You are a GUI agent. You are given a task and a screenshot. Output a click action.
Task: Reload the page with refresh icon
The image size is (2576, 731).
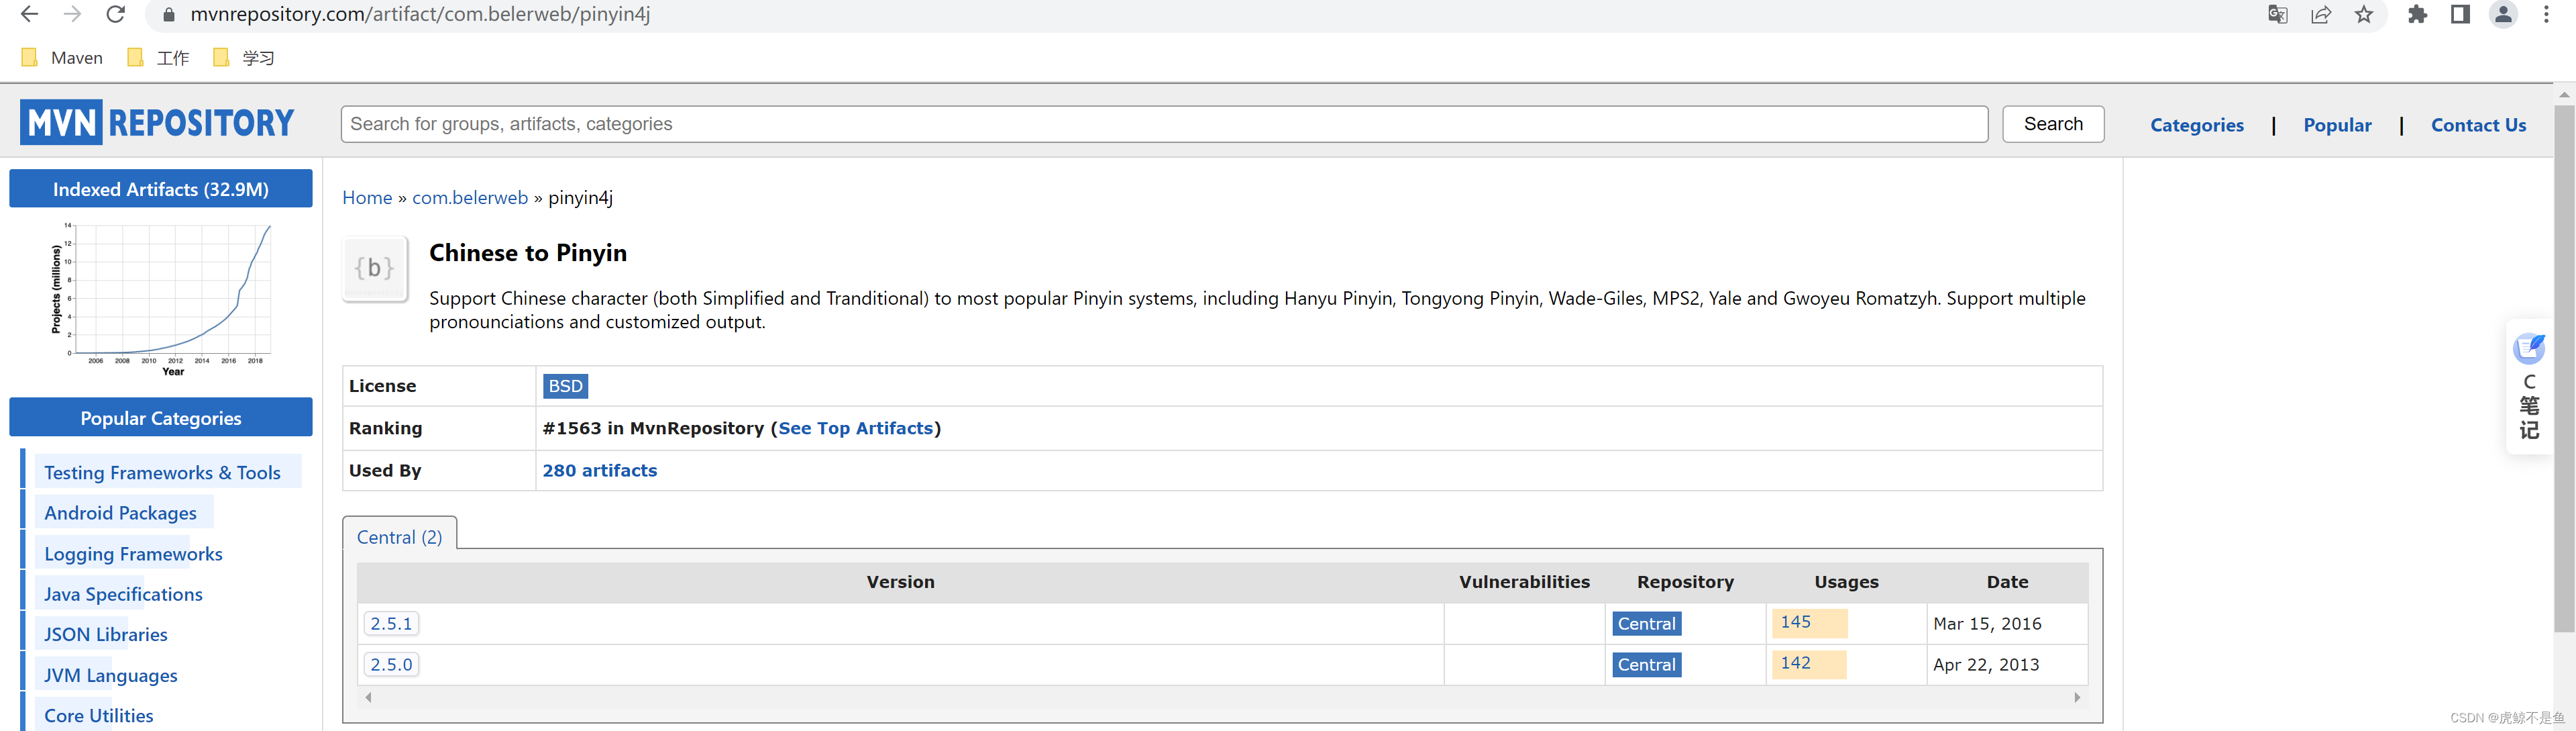click(116, 14)
